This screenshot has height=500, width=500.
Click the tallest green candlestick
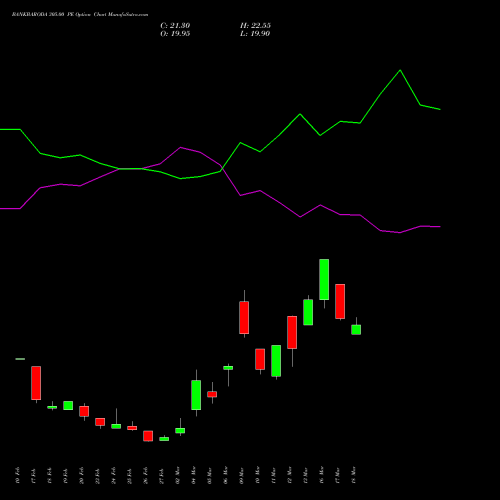point(324,279)
